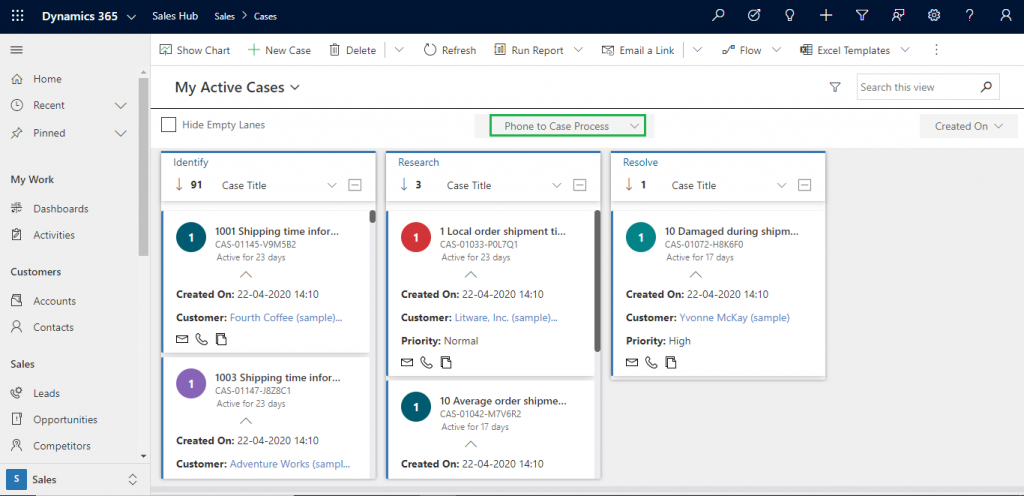
Task: Expand the Pinned section in sidebar
Action: tap(121, 133)
